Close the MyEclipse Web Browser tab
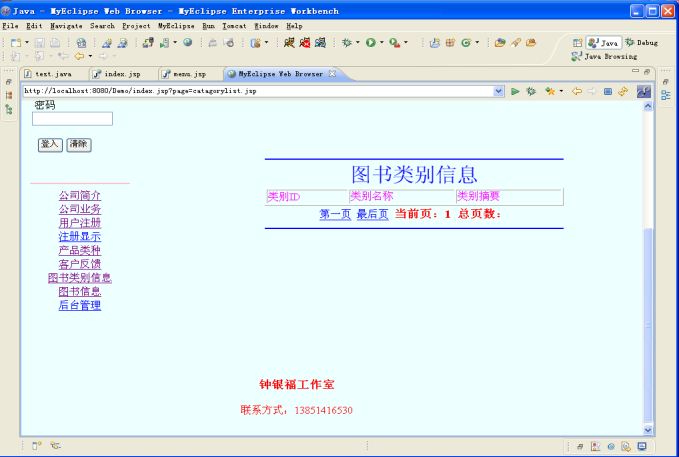Screen dimensions: 679x457 click(332, 74)
